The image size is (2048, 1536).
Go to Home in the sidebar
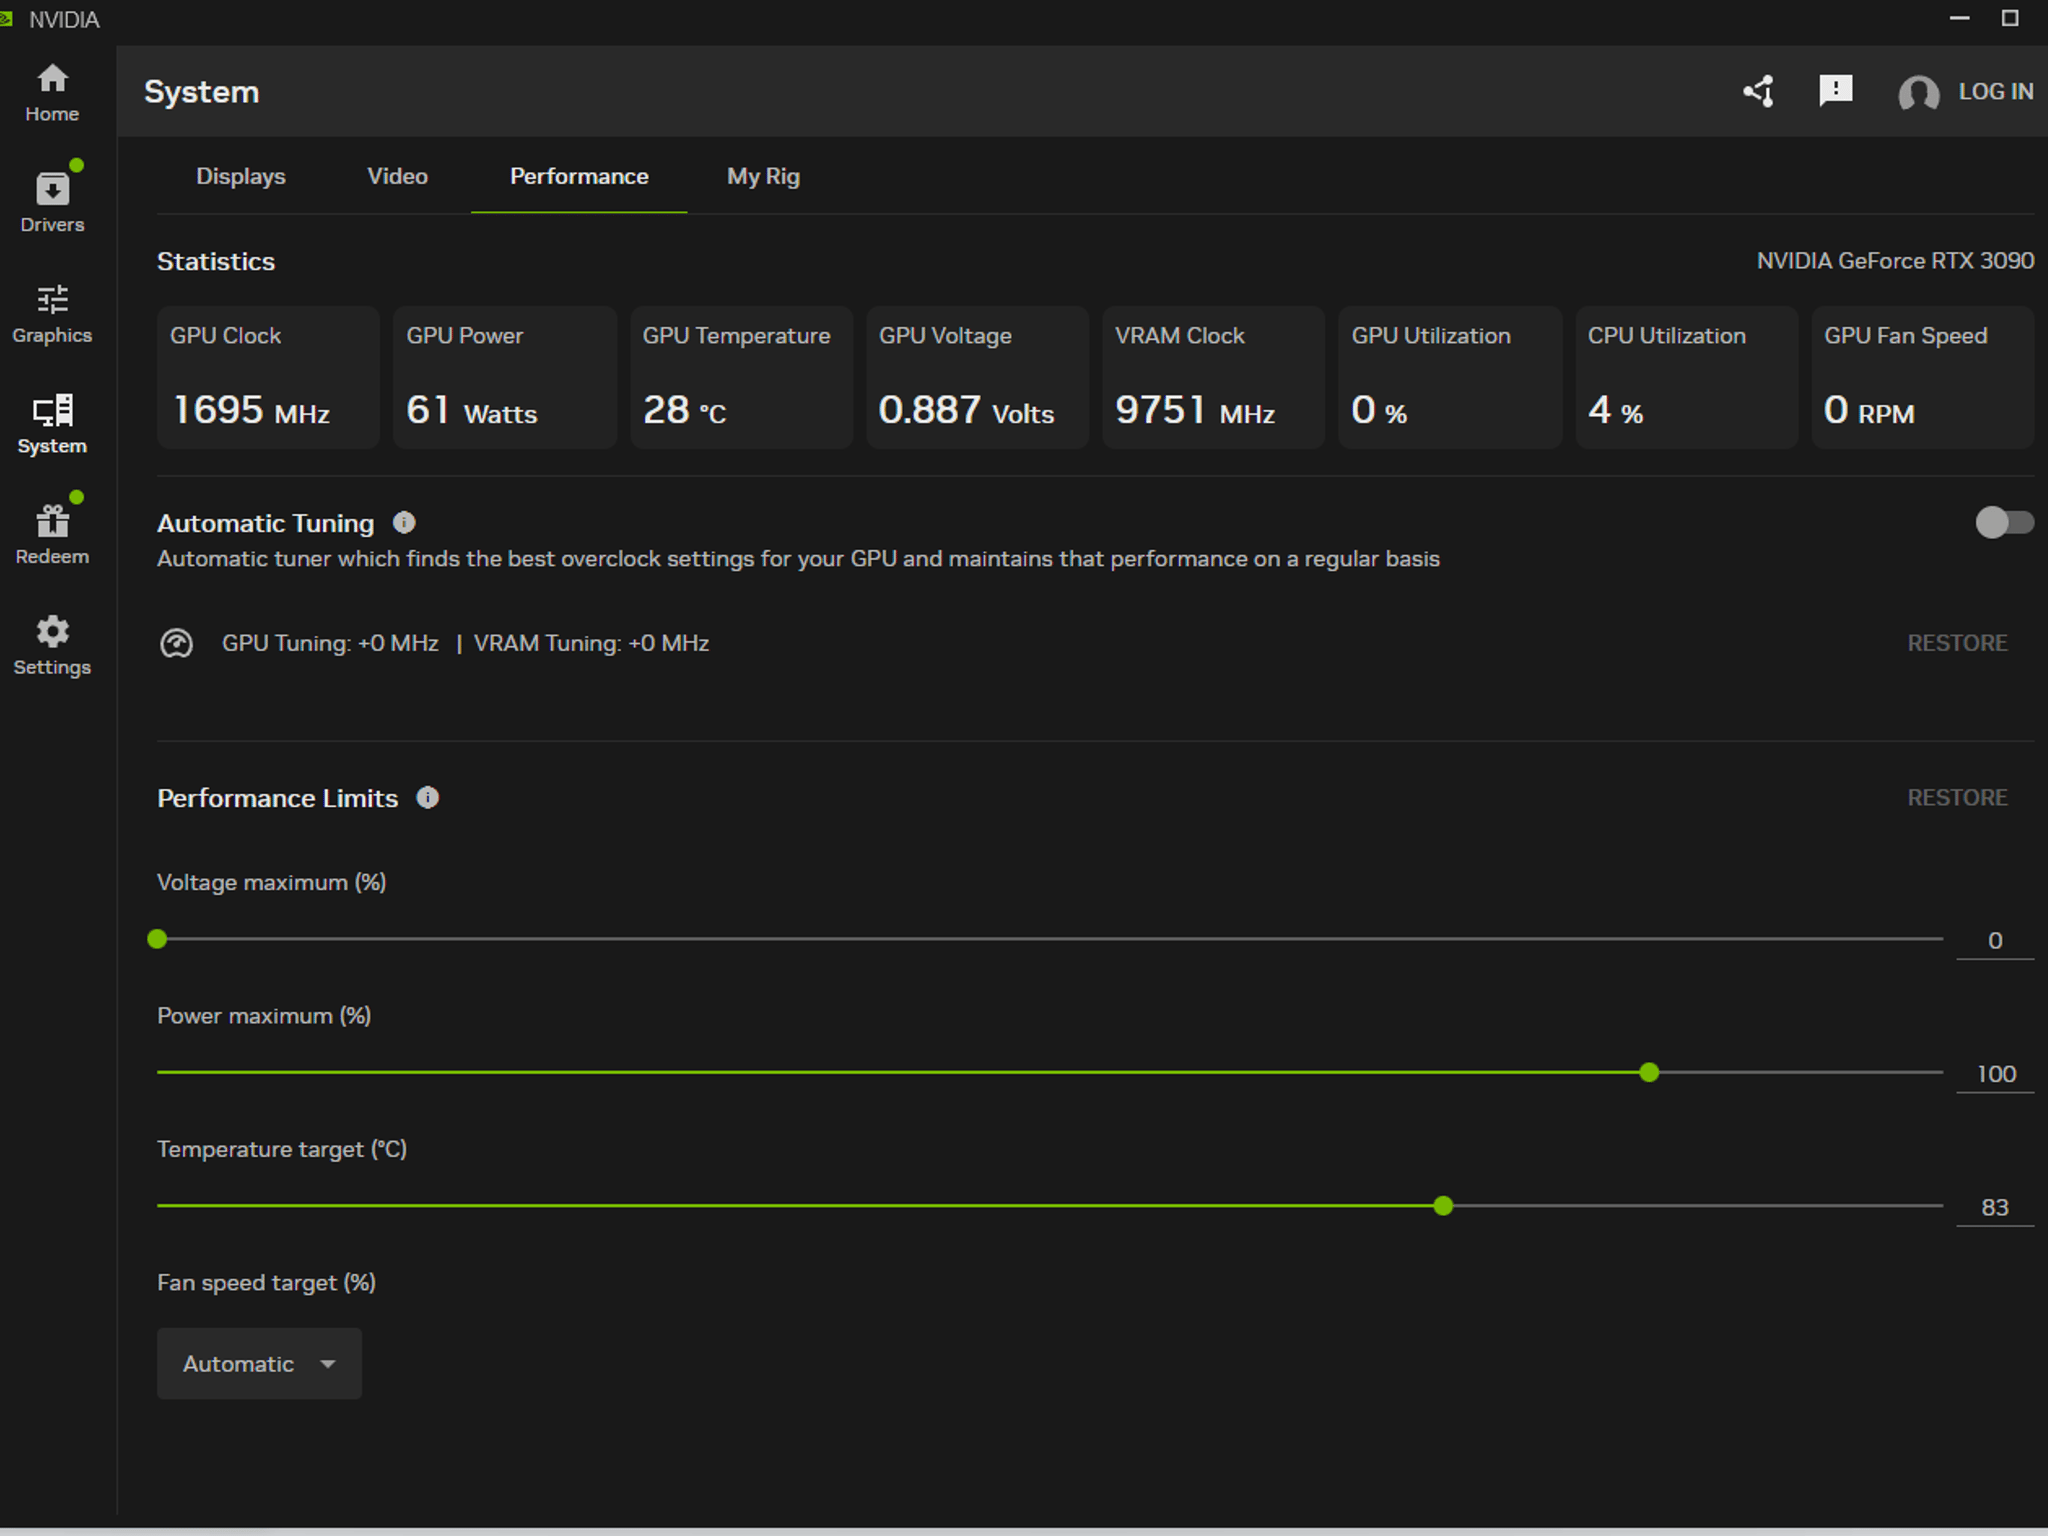click(x=52, y=93)
